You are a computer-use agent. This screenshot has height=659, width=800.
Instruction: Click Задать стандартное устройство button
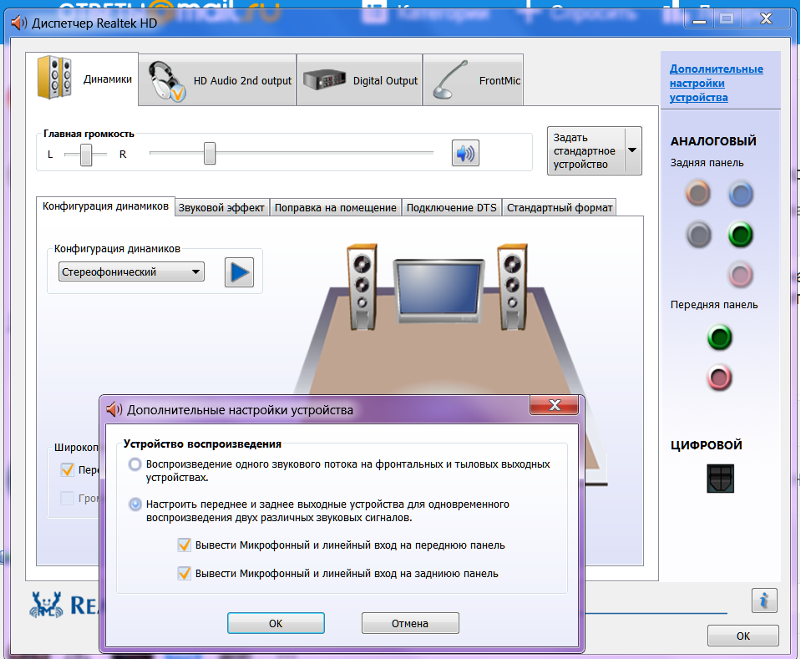tap(586, 150)
